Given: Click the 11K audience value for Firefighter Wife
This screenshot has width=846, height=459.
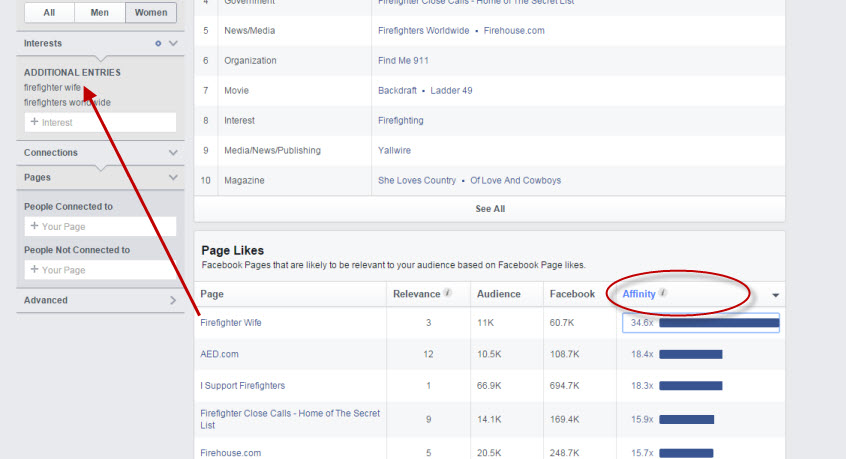Looking at the screenshot, I should tap(485, 323).
